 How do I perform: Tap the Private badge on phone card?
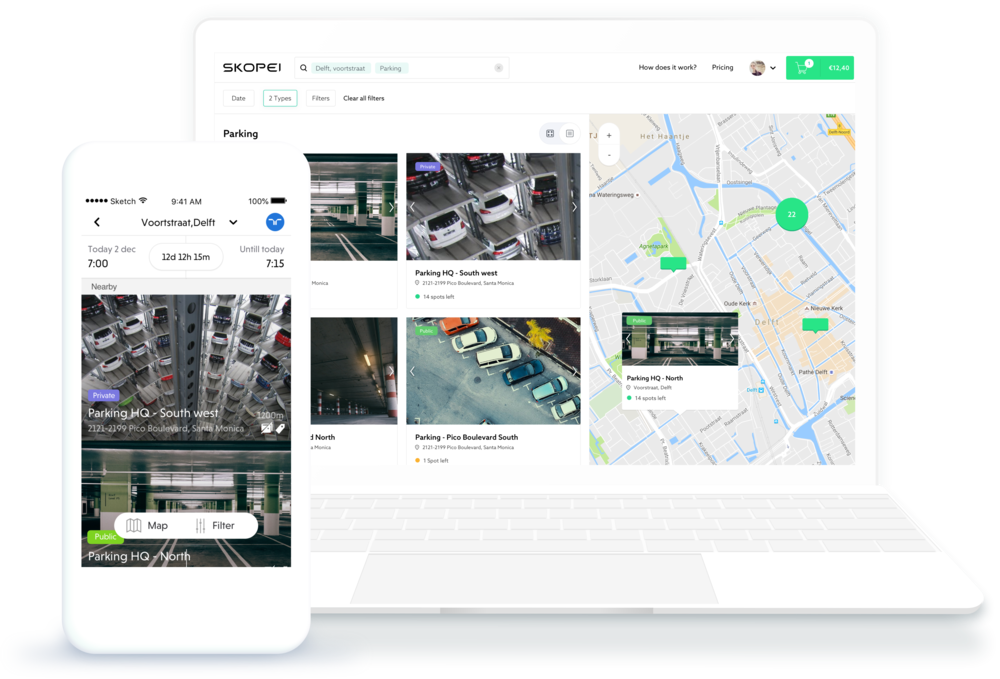tap(103, 395)
